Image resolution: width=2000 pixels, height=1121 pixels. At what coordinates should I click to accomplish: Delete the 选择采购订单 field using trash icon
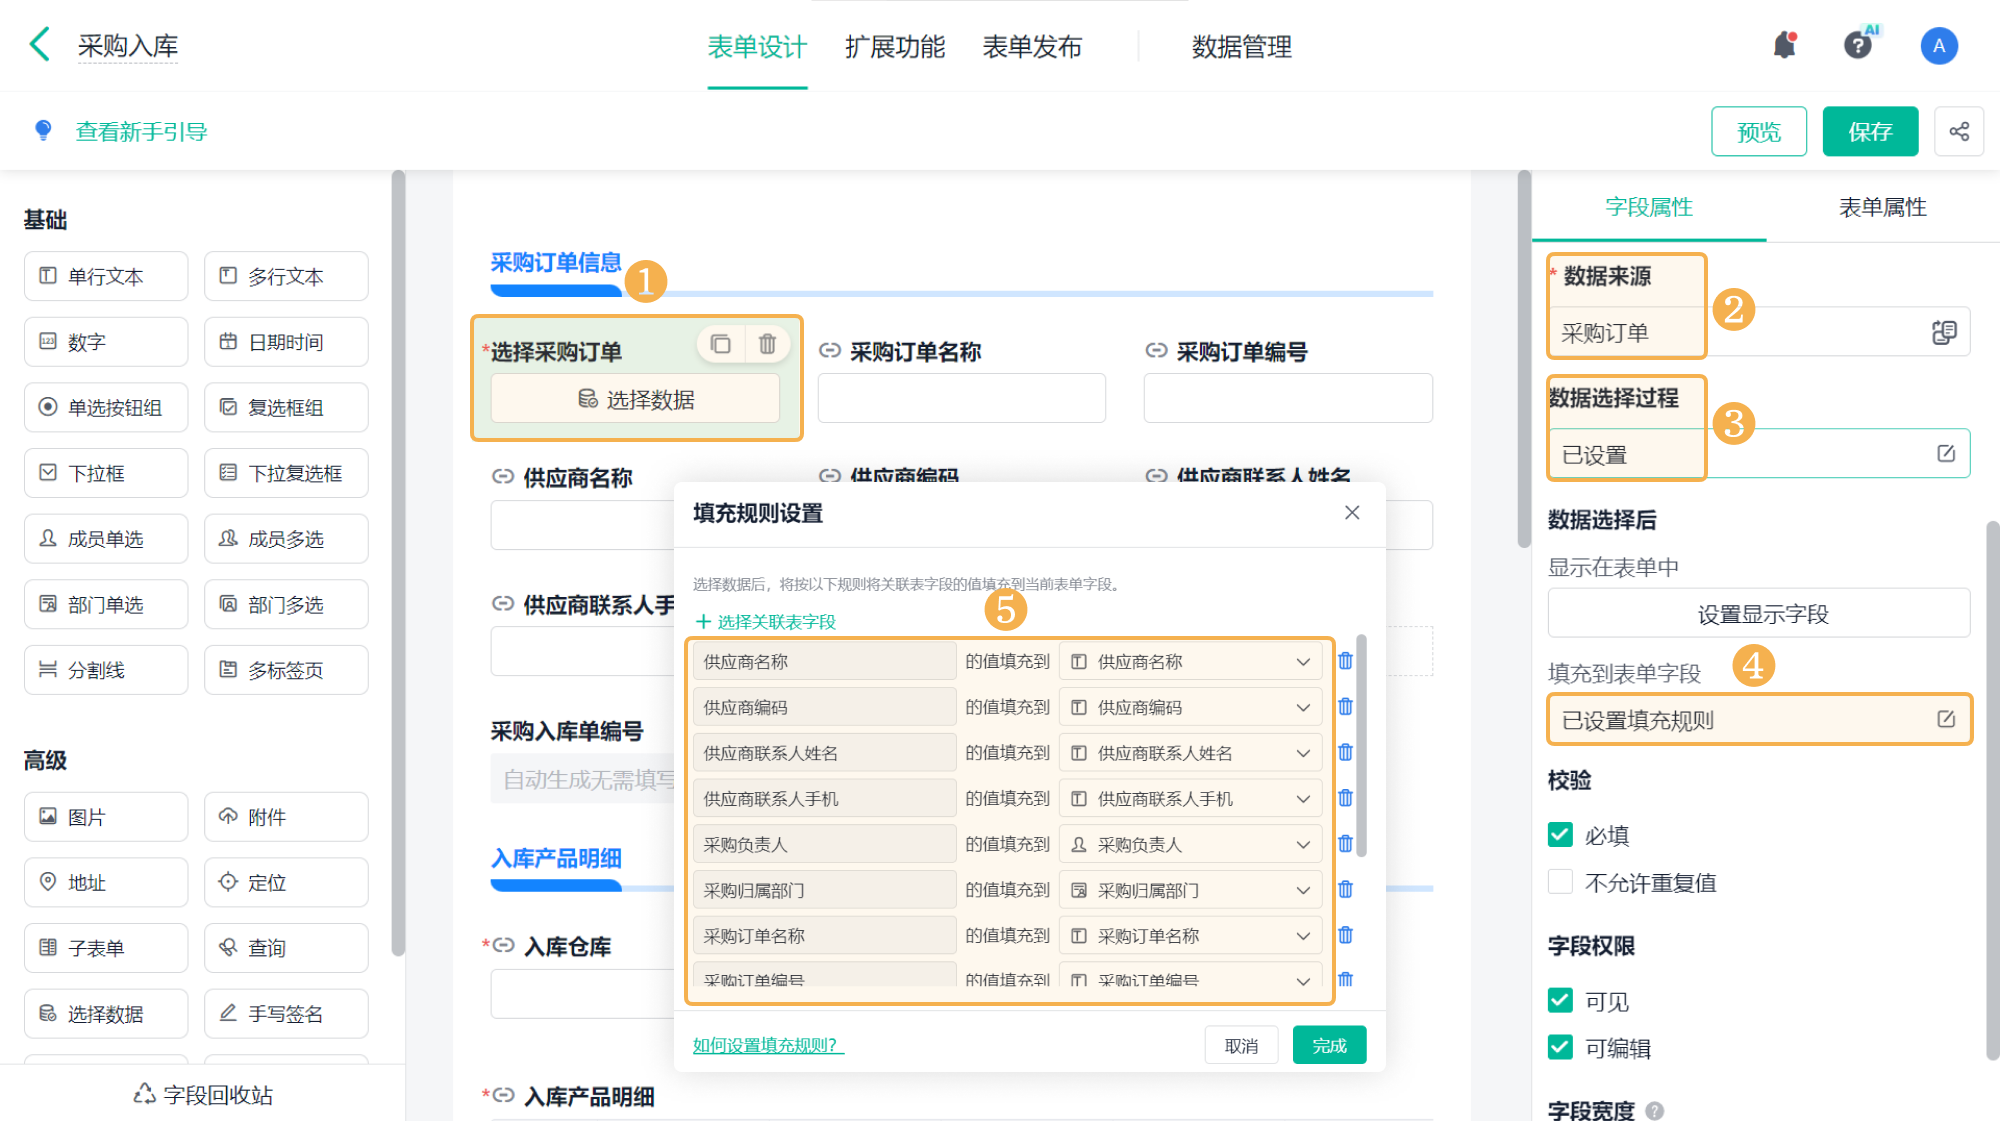click(x=767, y=344)
